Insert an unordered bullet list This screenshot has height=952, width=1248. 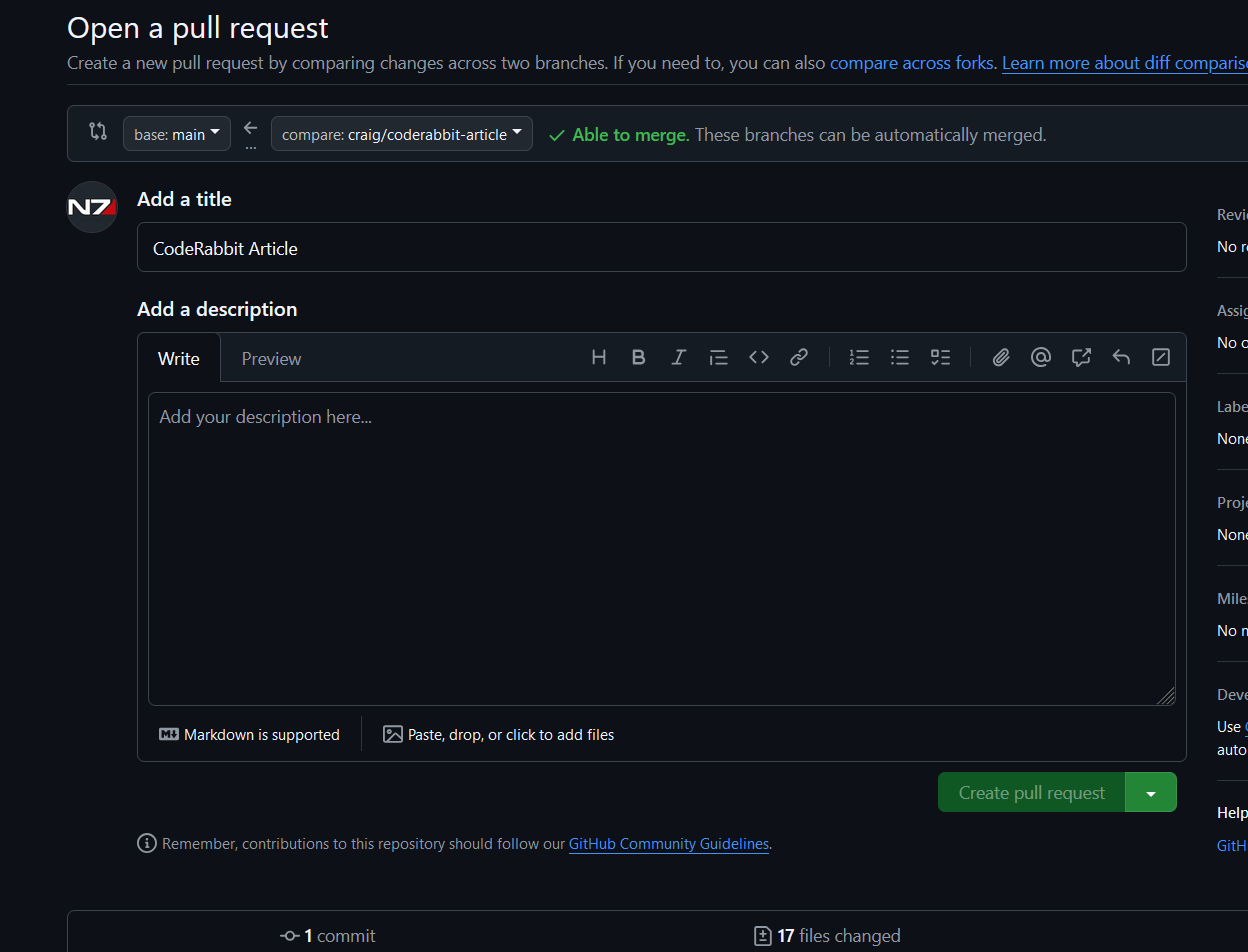point(900,357)
